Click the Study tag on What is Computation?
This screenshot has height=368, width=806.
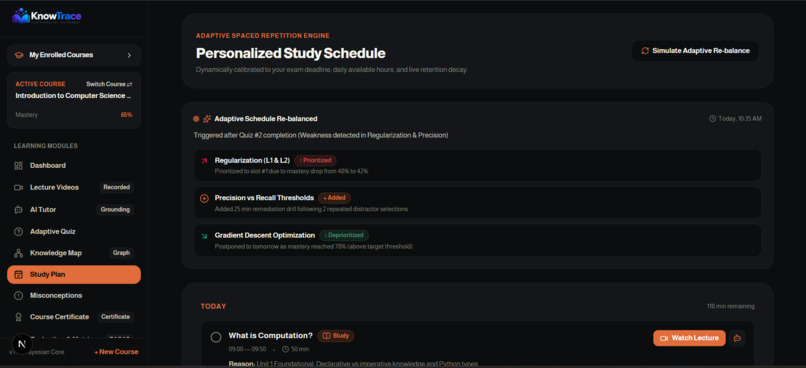tap(336, 336)
